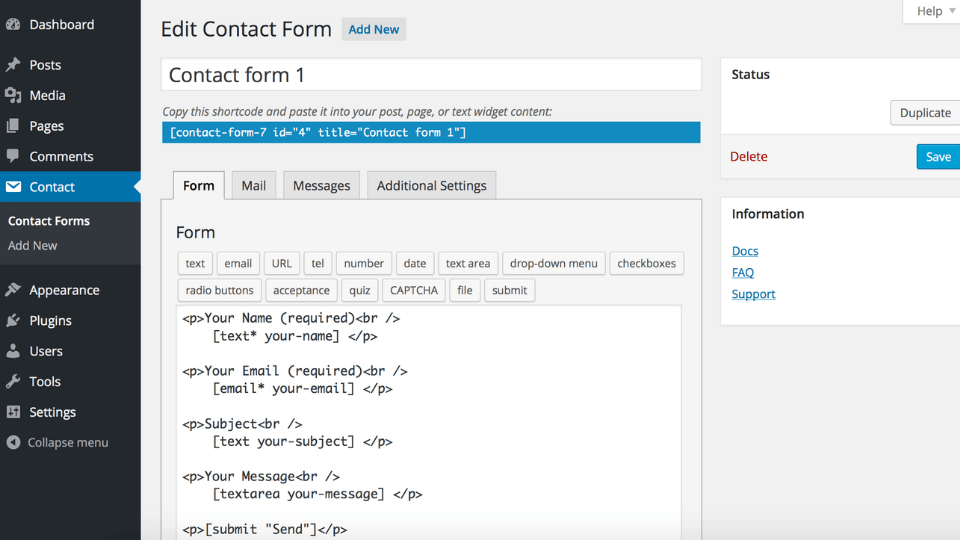The width and height of the screenshot is (960, 540).
Task: Click the Posts pushpin icon
Action: point(13,65)
